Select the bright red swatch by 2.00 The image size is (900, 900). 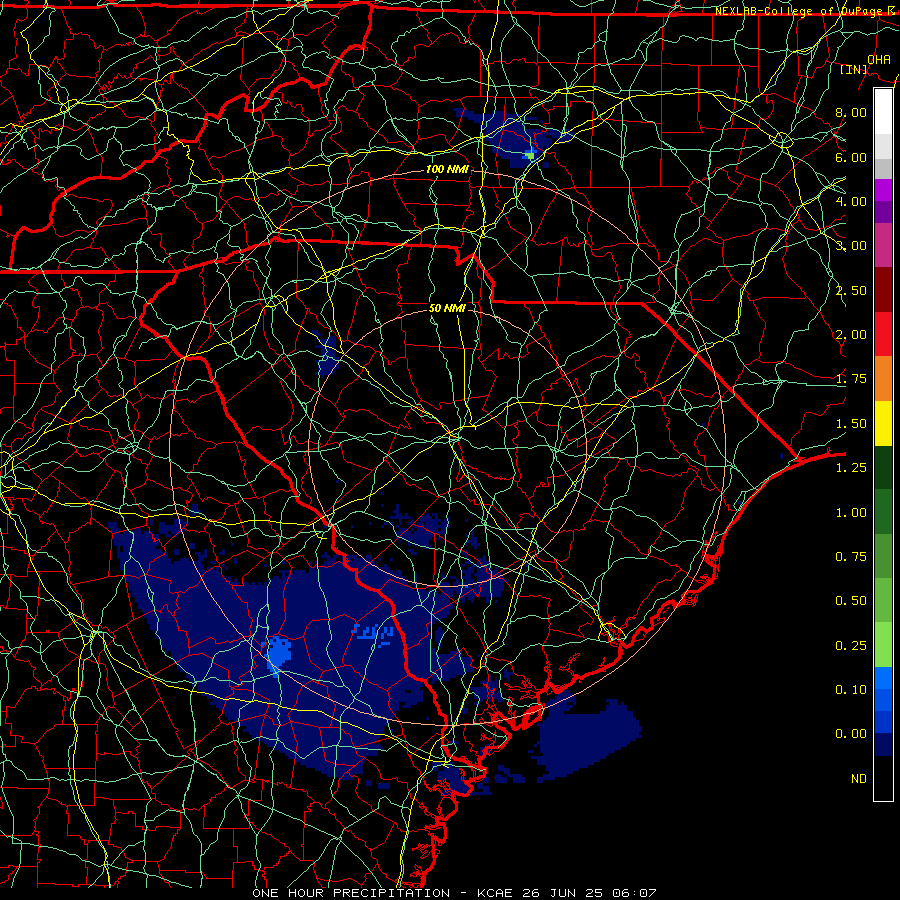click(x=883, y=333)
